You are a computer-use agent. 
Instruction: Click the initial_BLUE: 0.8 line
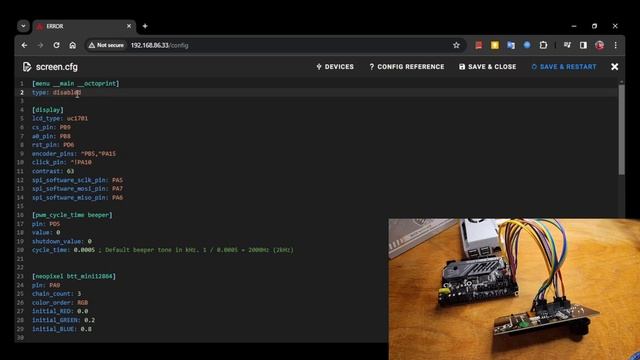pyautogui.click(x=62, y=329)
